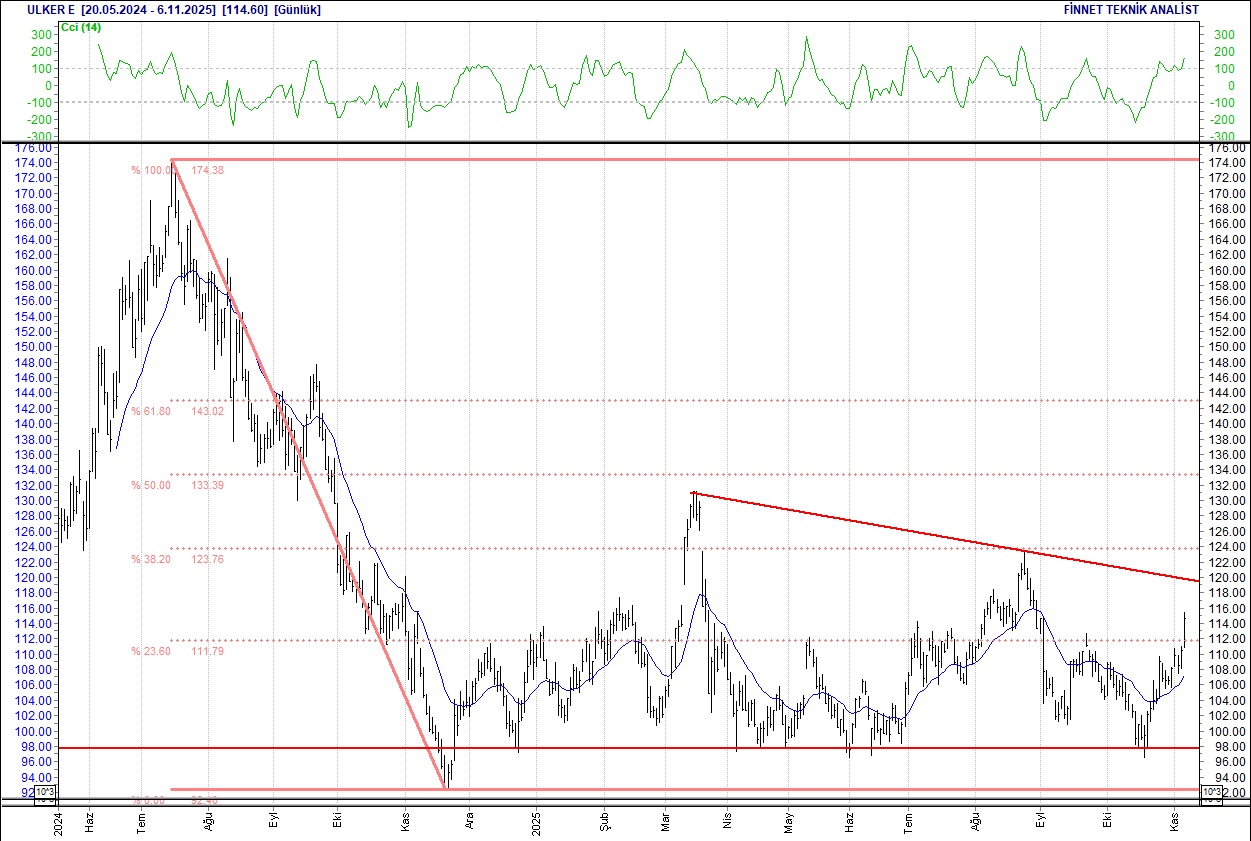Click the divider between CCI and price panels
The image size is (1251, 841).
click(x=625, y=142)
